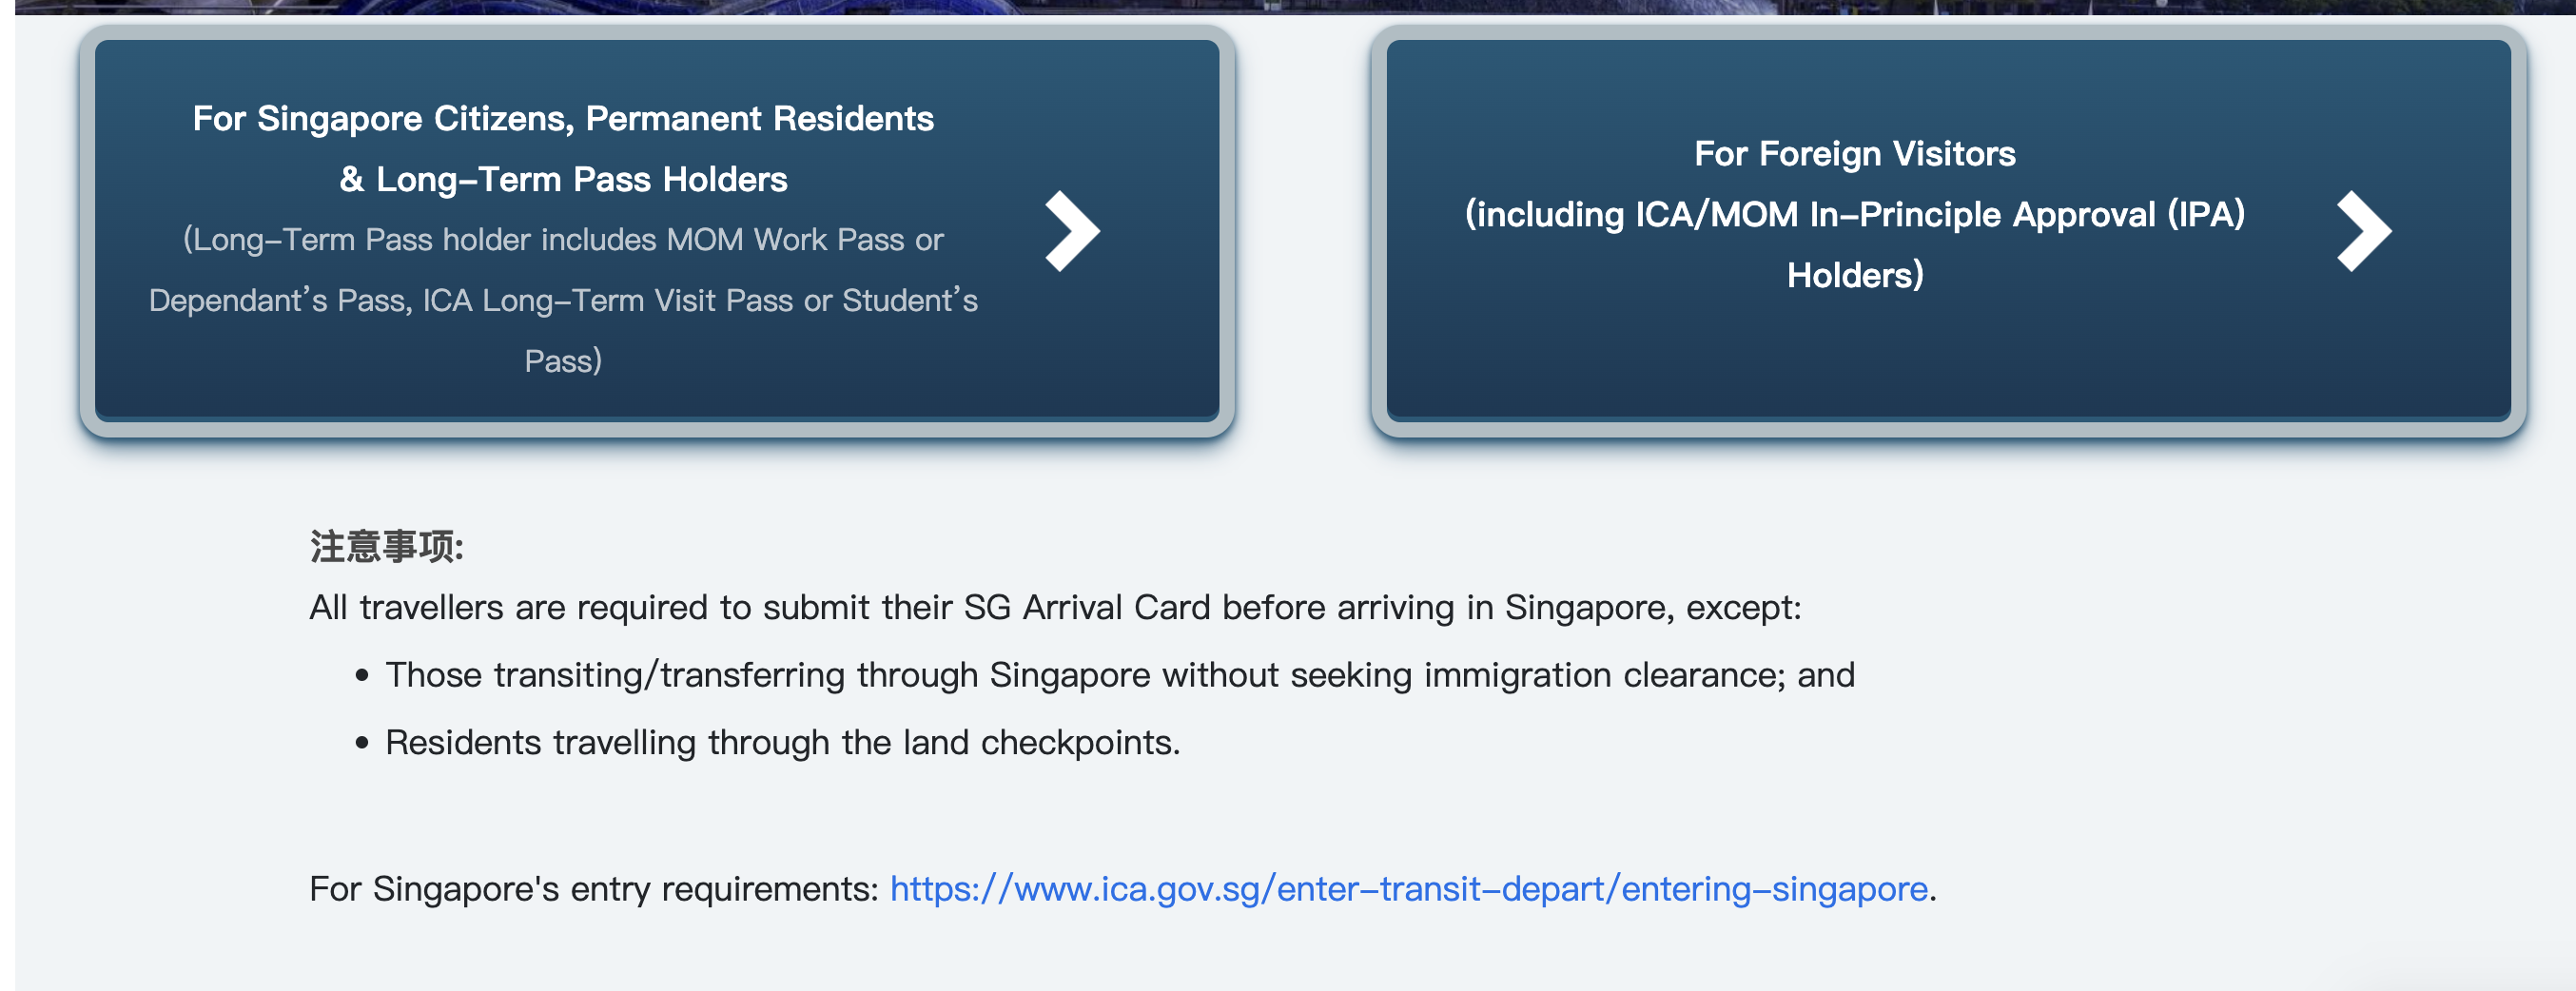Click bullet dot before the transiting/transferring item
This screenshot has height=991, width=2576.
coord(362,676)
